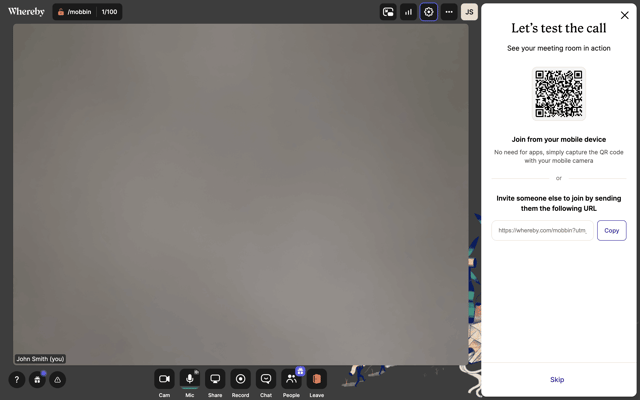Click the Whereby logo

26,11
